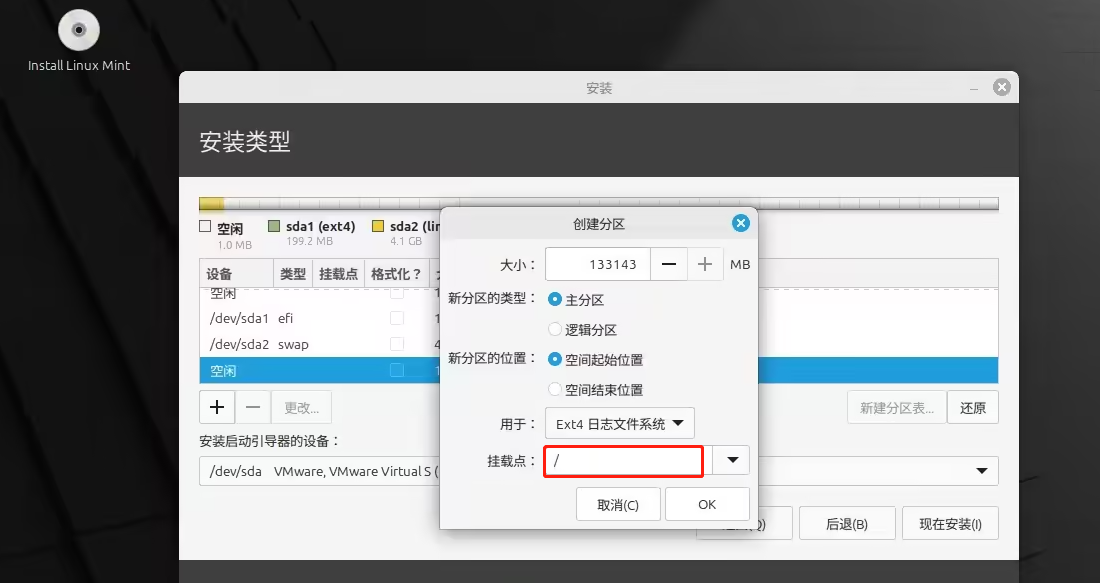Open the bootloader device /dev/sda dropdown
The height and width of the screenshot is (583, 1100).
[979, 471]
